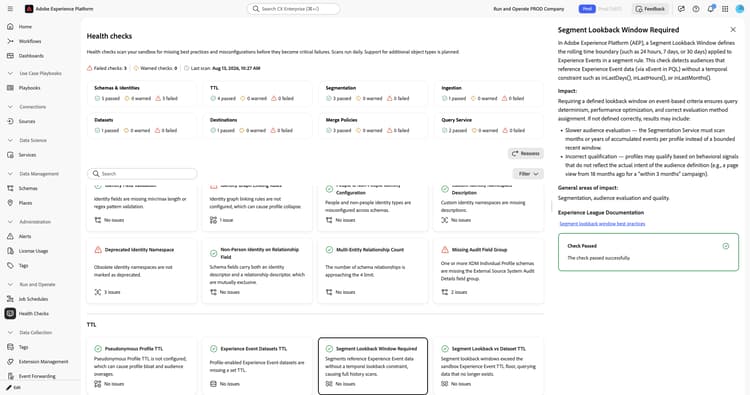The width and height of the screenshot is (750, 395).
Task: Open Alerts under Administration
Action: pos(25,236)
